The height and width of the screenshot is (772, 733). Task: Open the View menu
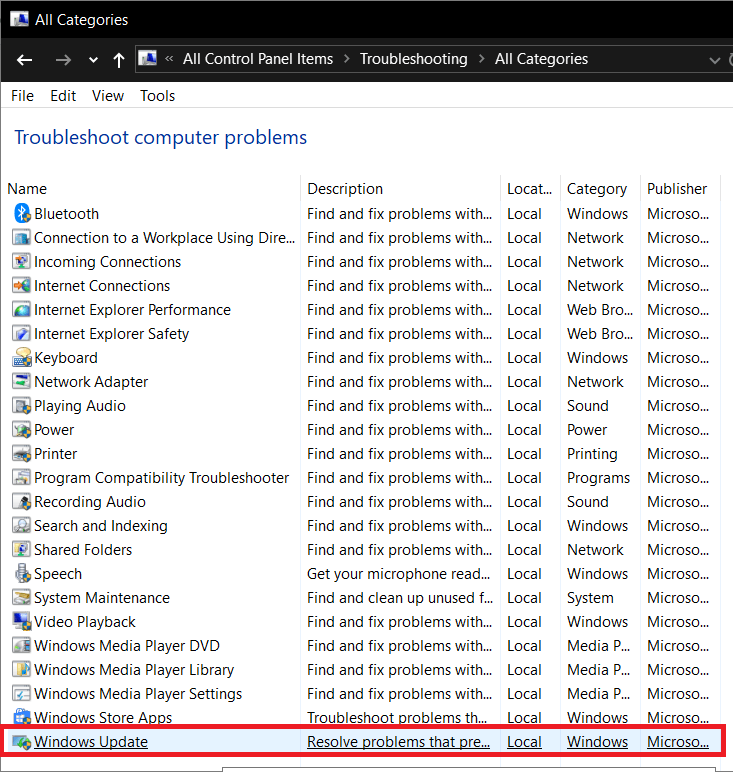pyautogui.click(x=108, y=96)
